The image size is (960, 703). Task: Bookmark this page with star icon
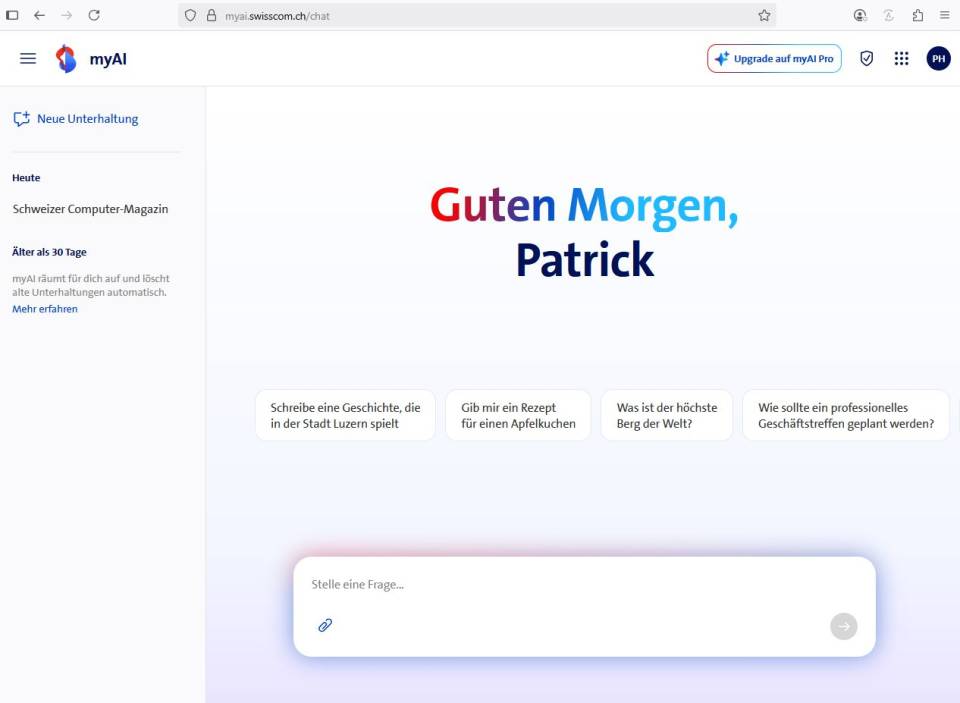click(x=764, y=15)
